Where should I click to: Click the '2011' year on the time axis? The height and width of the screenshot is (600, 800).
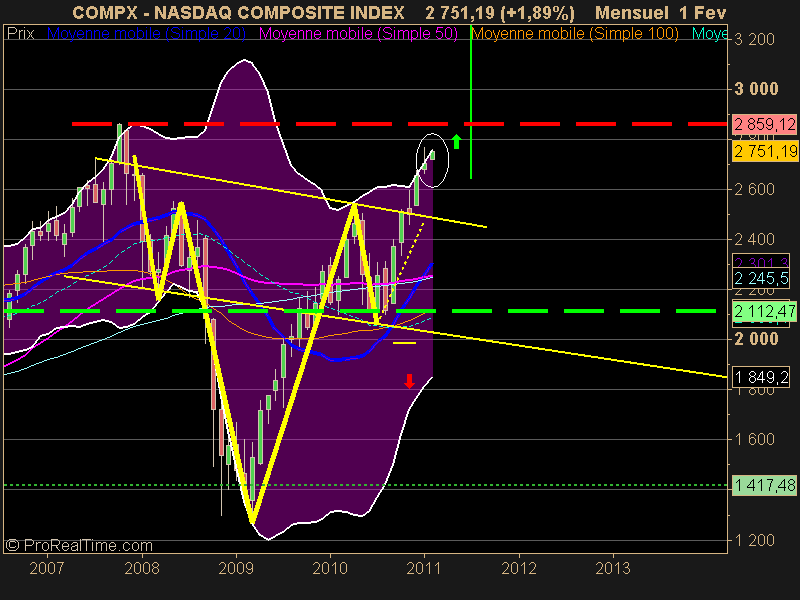pos(424,568)
